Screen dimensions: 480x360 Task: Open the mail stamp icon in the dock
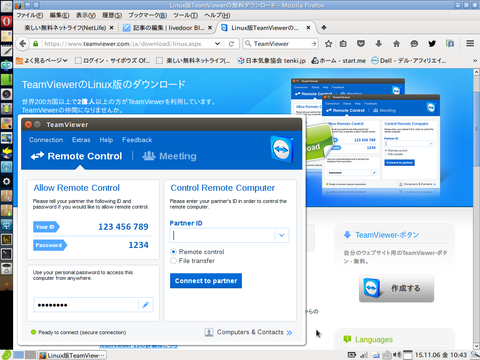tap(6, 36)
